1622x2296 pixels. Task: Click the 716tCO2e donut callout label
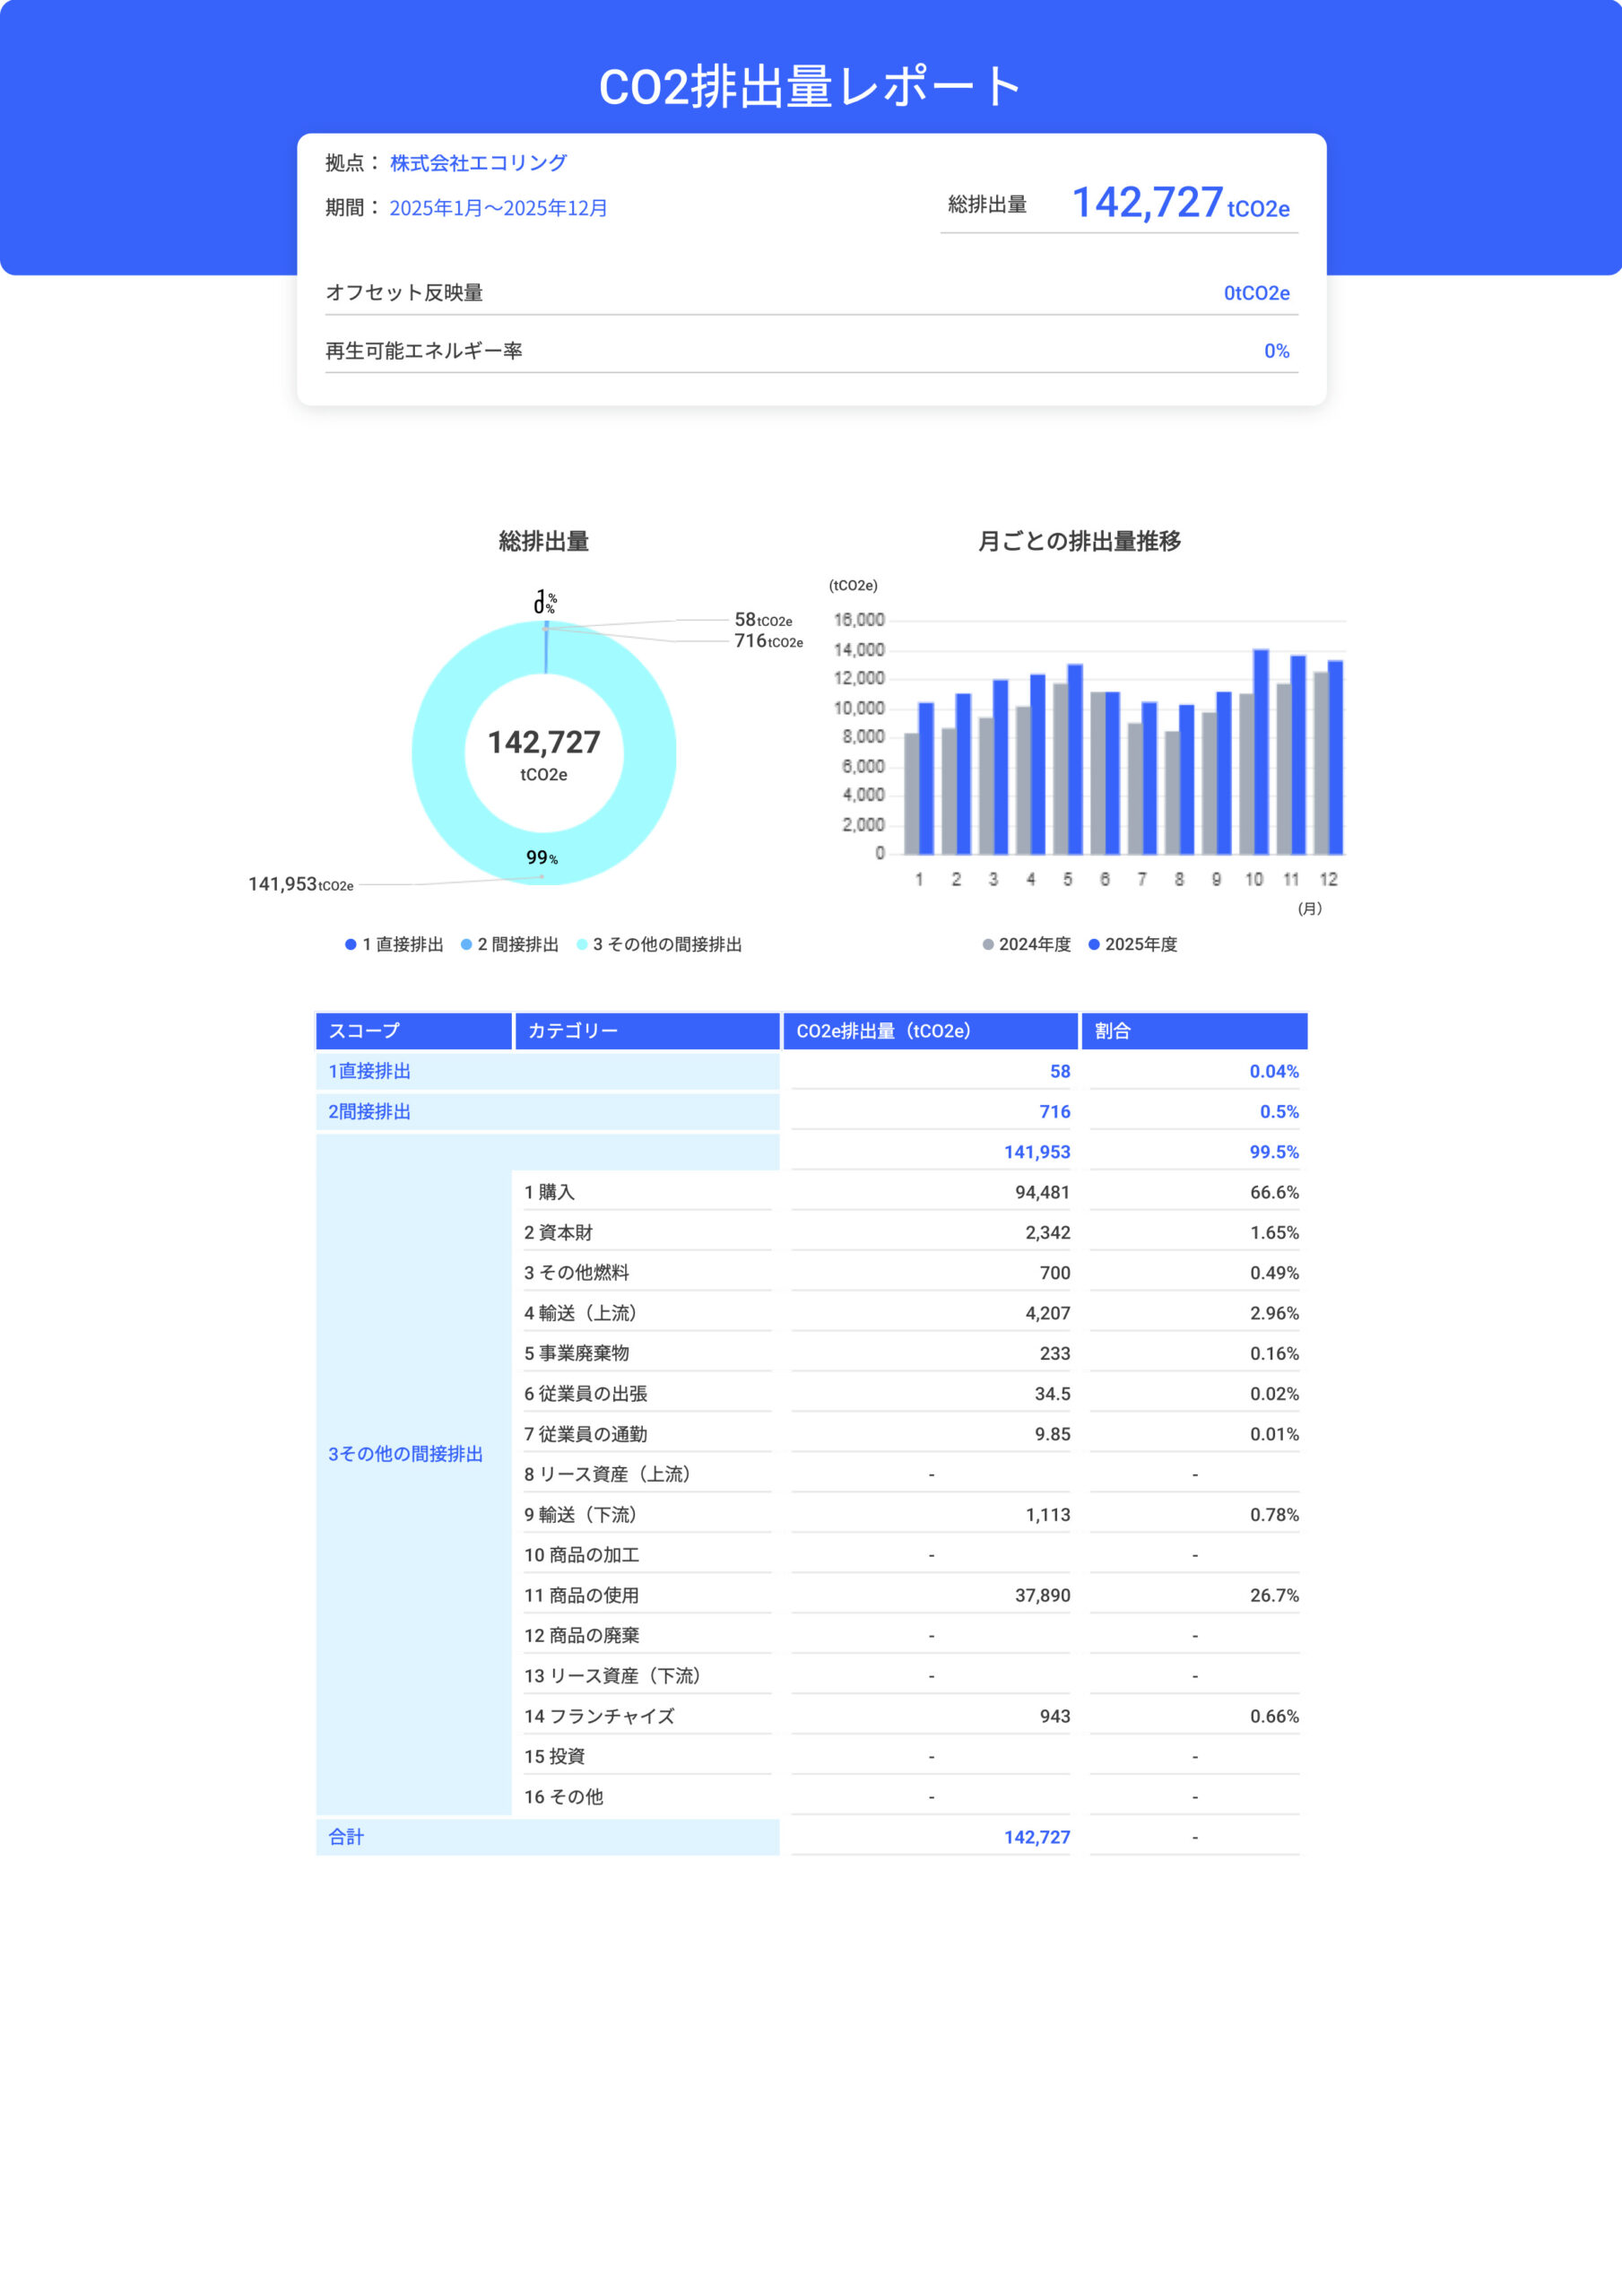pyautogui.click(x=768, y=643)
